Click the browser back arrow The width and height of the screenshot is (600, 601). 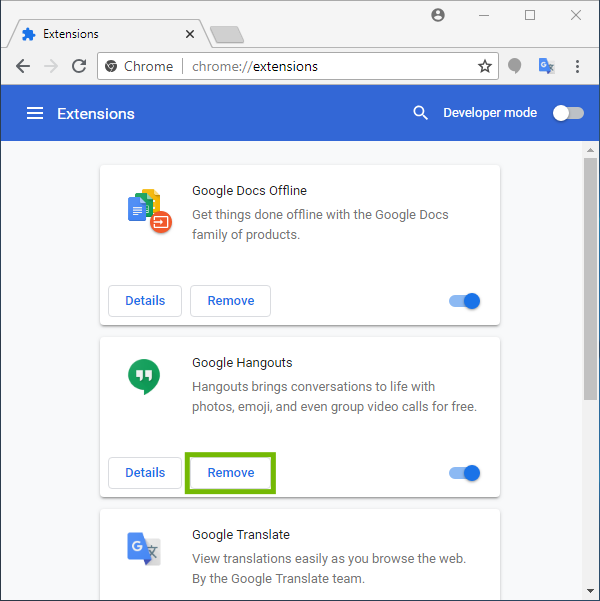(23, 66)
